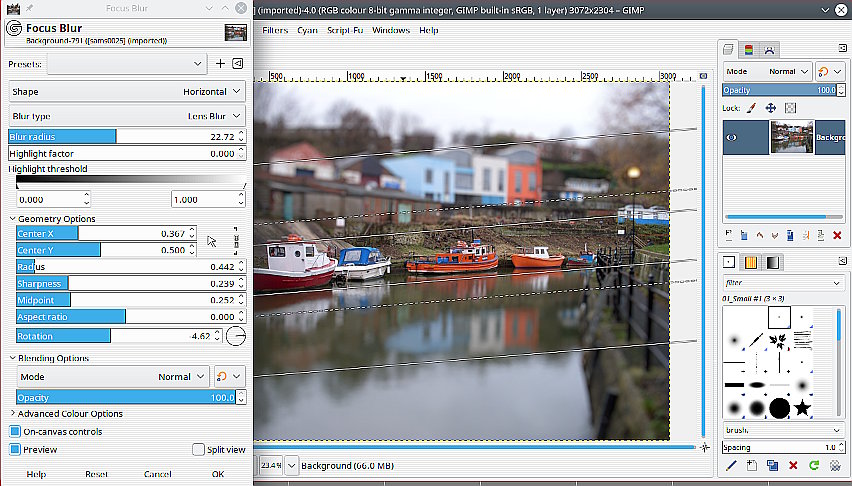Save current settings as preset with plus icon
The image size is (852, 486).
tap(221, 64)
